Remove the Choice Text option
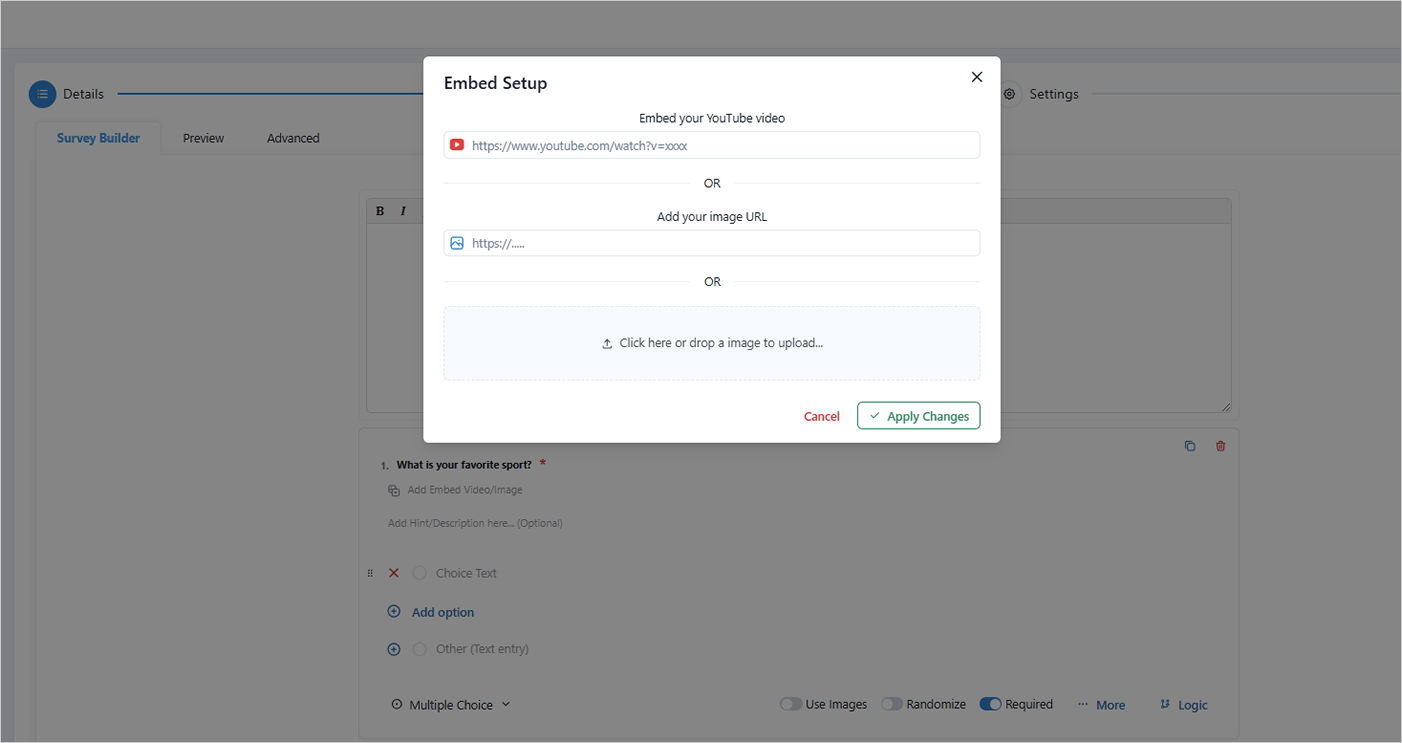1402x743 pixels. point(394,573)
